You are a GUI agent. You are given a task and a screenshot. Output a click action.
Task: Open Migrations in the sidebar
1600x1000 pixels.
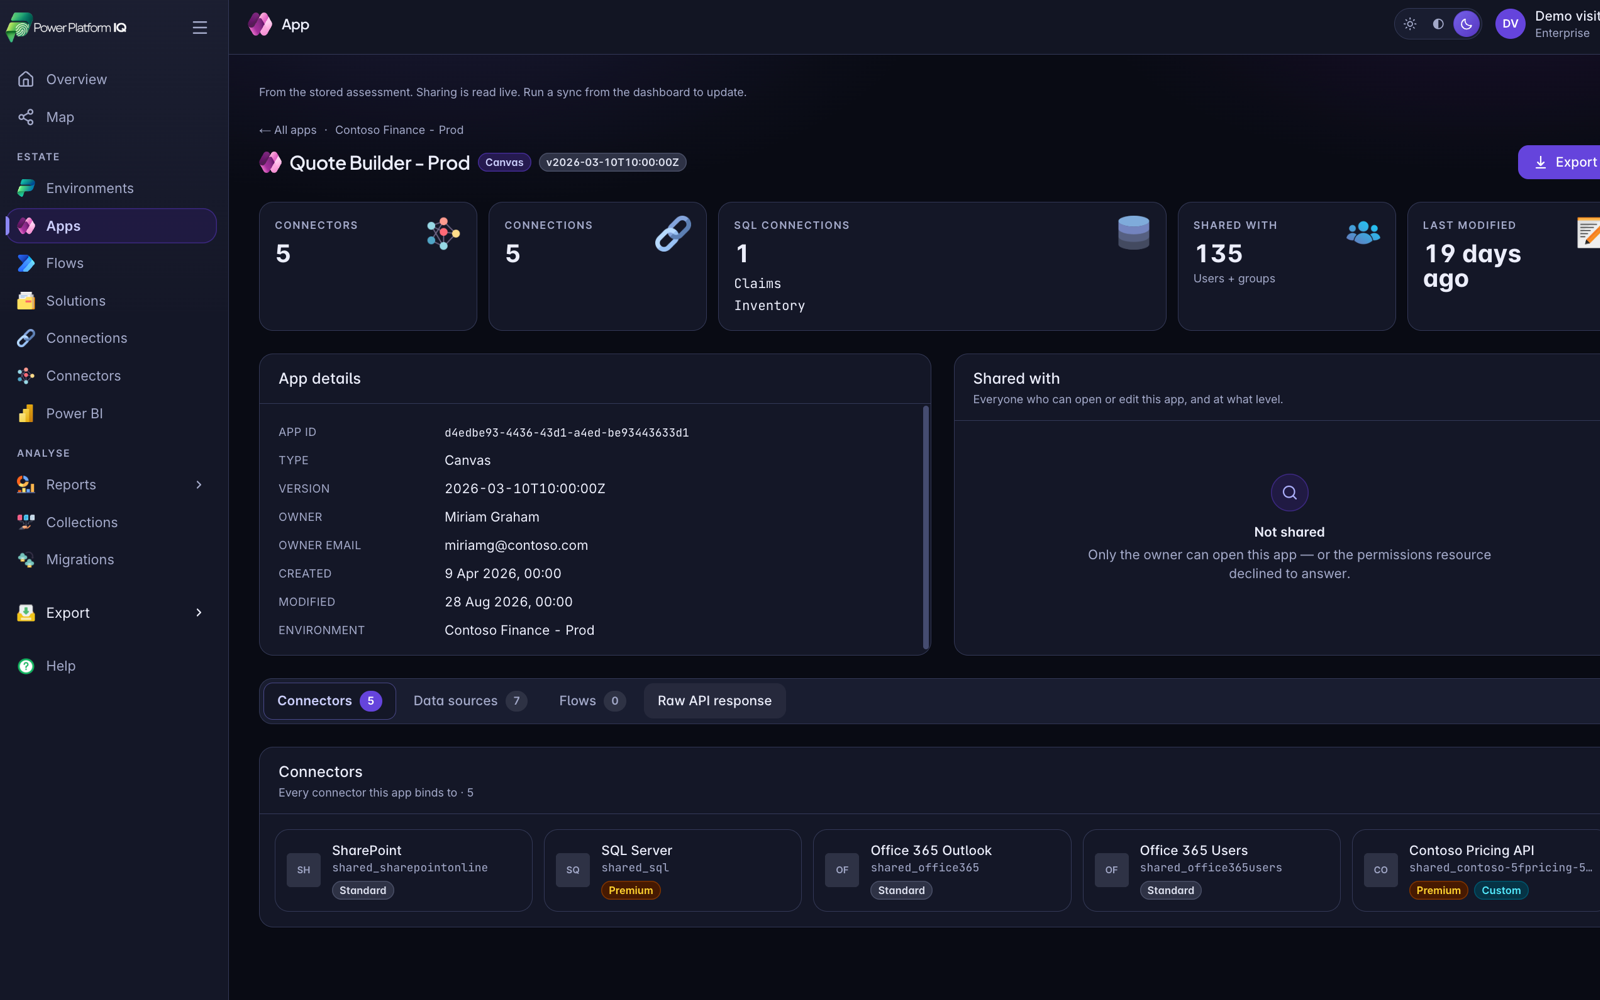pos(112,560)
